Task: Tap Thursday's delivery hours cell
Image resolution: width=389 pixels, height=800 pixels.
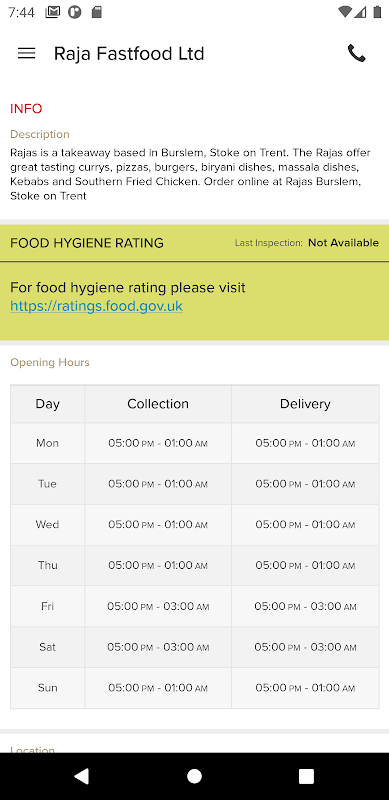Action: click(305, 566)
